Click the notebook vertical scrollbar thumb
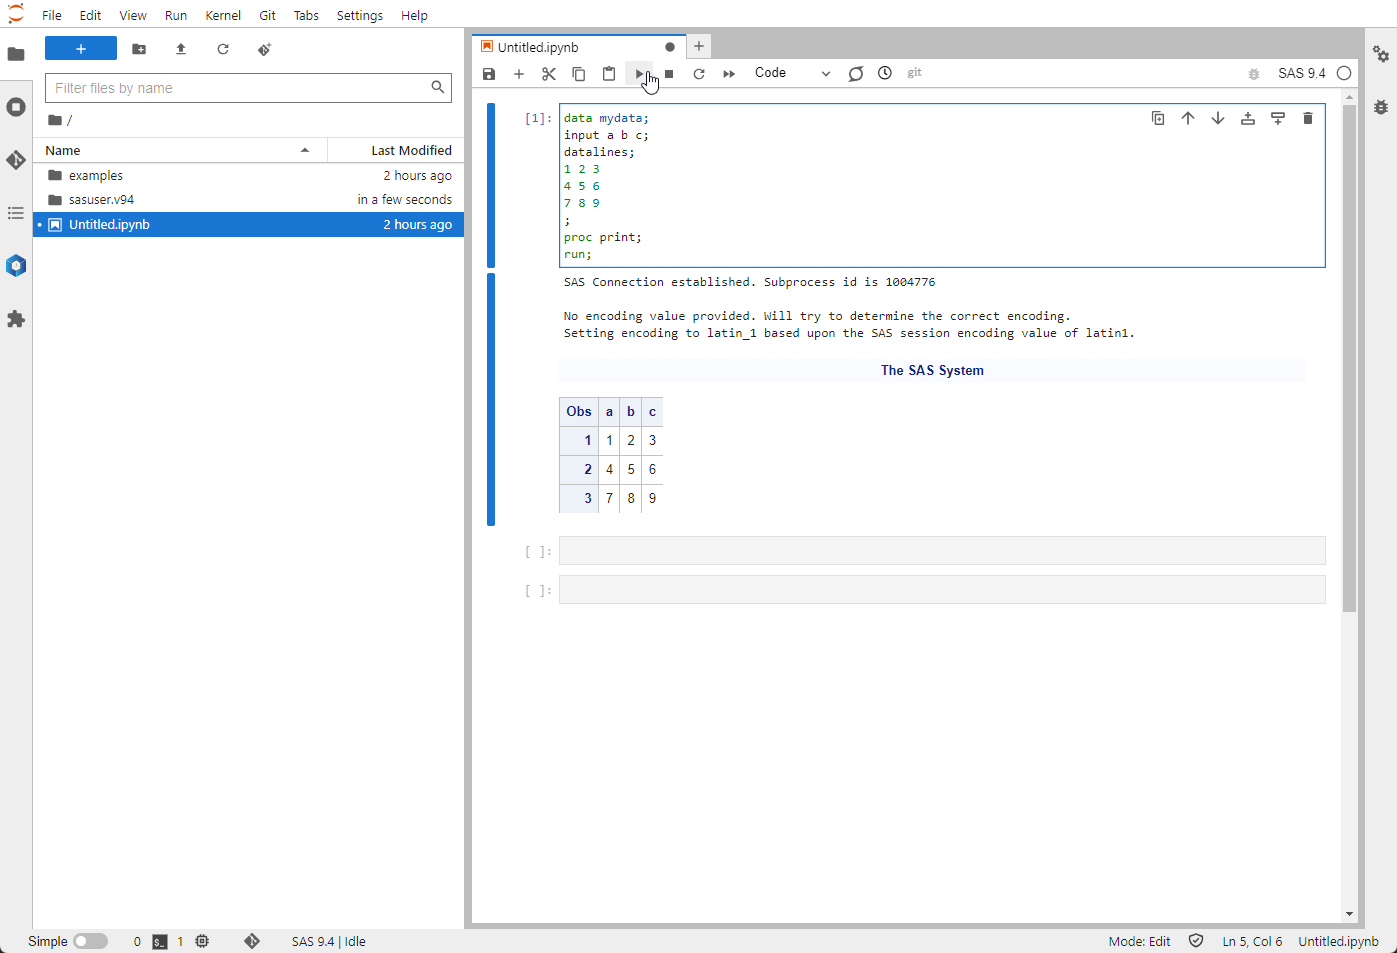1397x953 pixels. [1349, 358]
